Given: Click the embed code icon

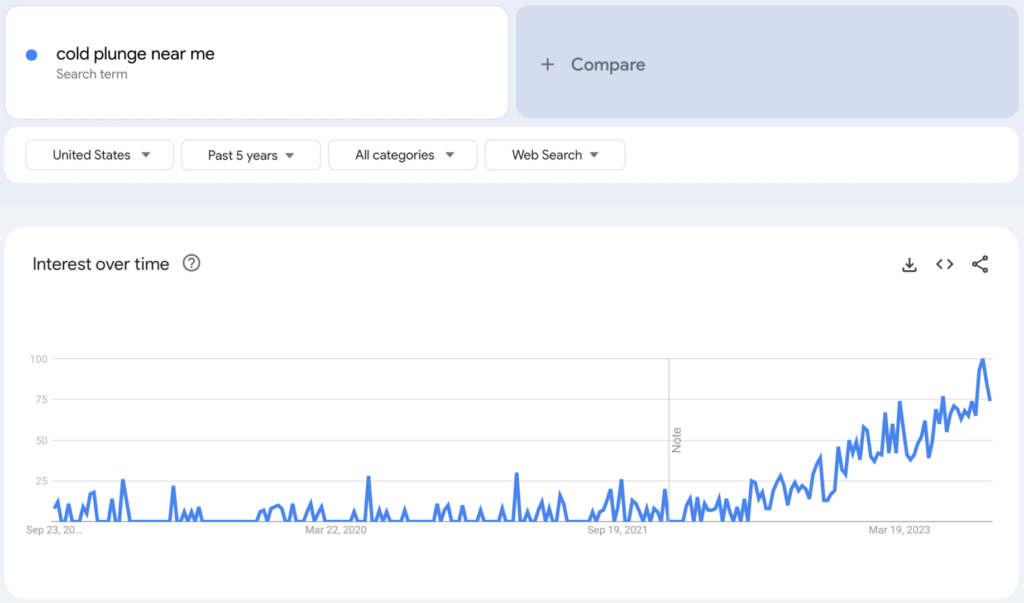Looking at the screenshot, I should click(x=944, y=264).
